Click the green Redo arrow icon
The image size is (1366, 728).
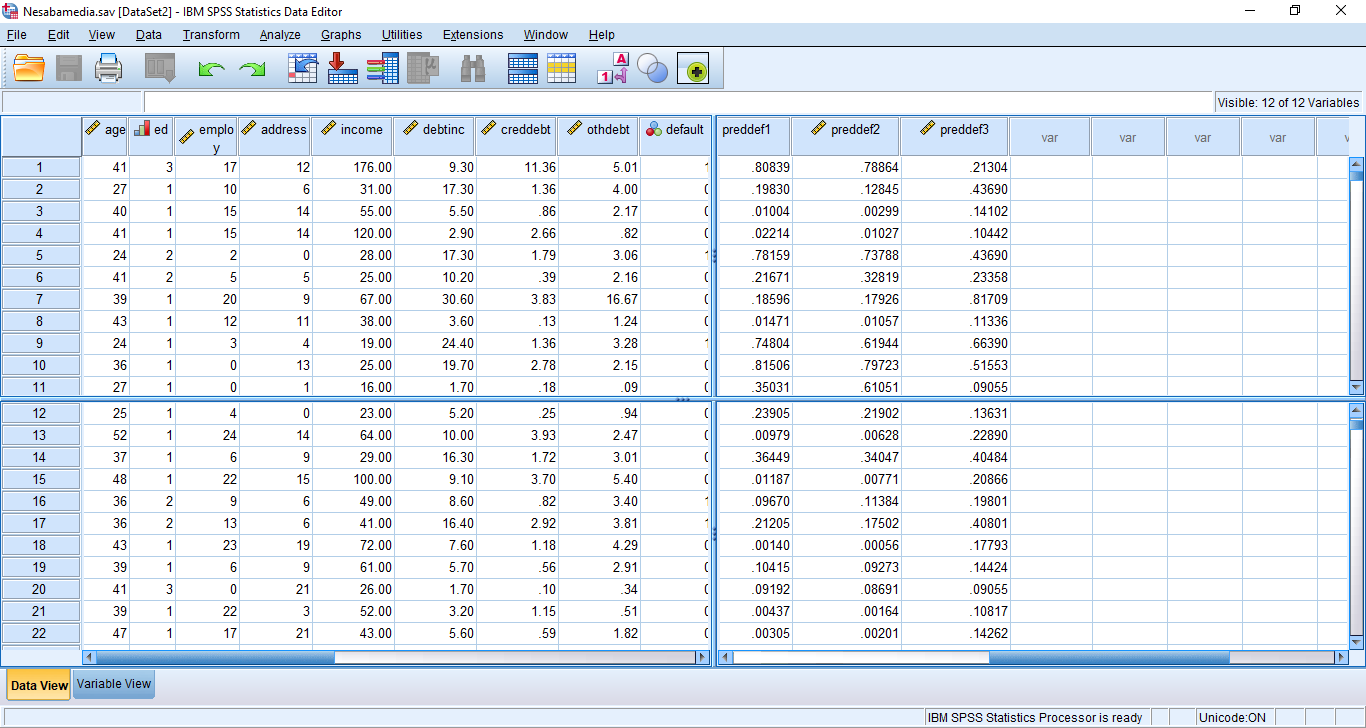pyautogui.click(x=252, y=68)
